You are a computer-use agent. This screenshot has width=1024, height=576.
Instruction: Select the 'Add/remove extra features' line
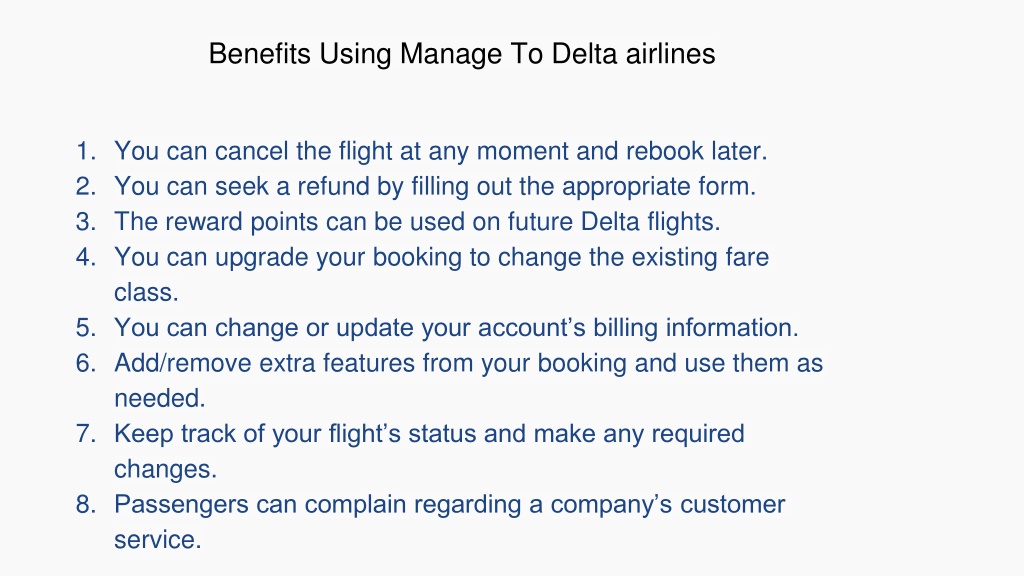click(x=468, y=363)
